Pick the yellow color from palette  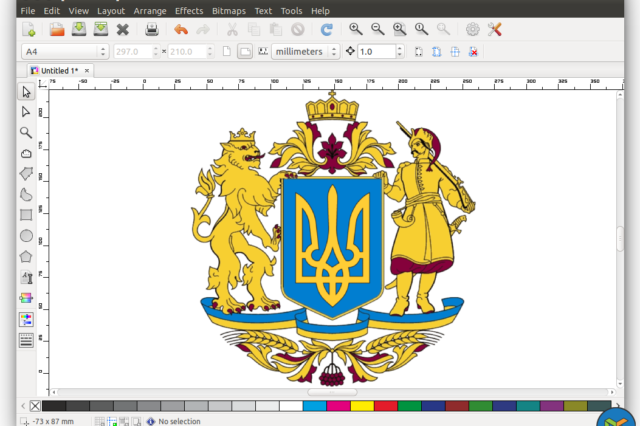click(362, 406)
